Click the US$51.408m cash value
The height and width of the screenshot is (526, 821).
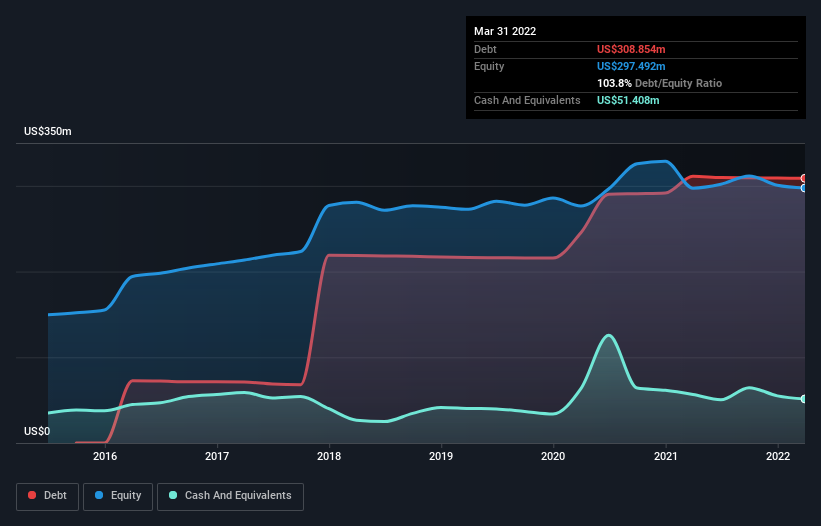(x=628, y=100)
